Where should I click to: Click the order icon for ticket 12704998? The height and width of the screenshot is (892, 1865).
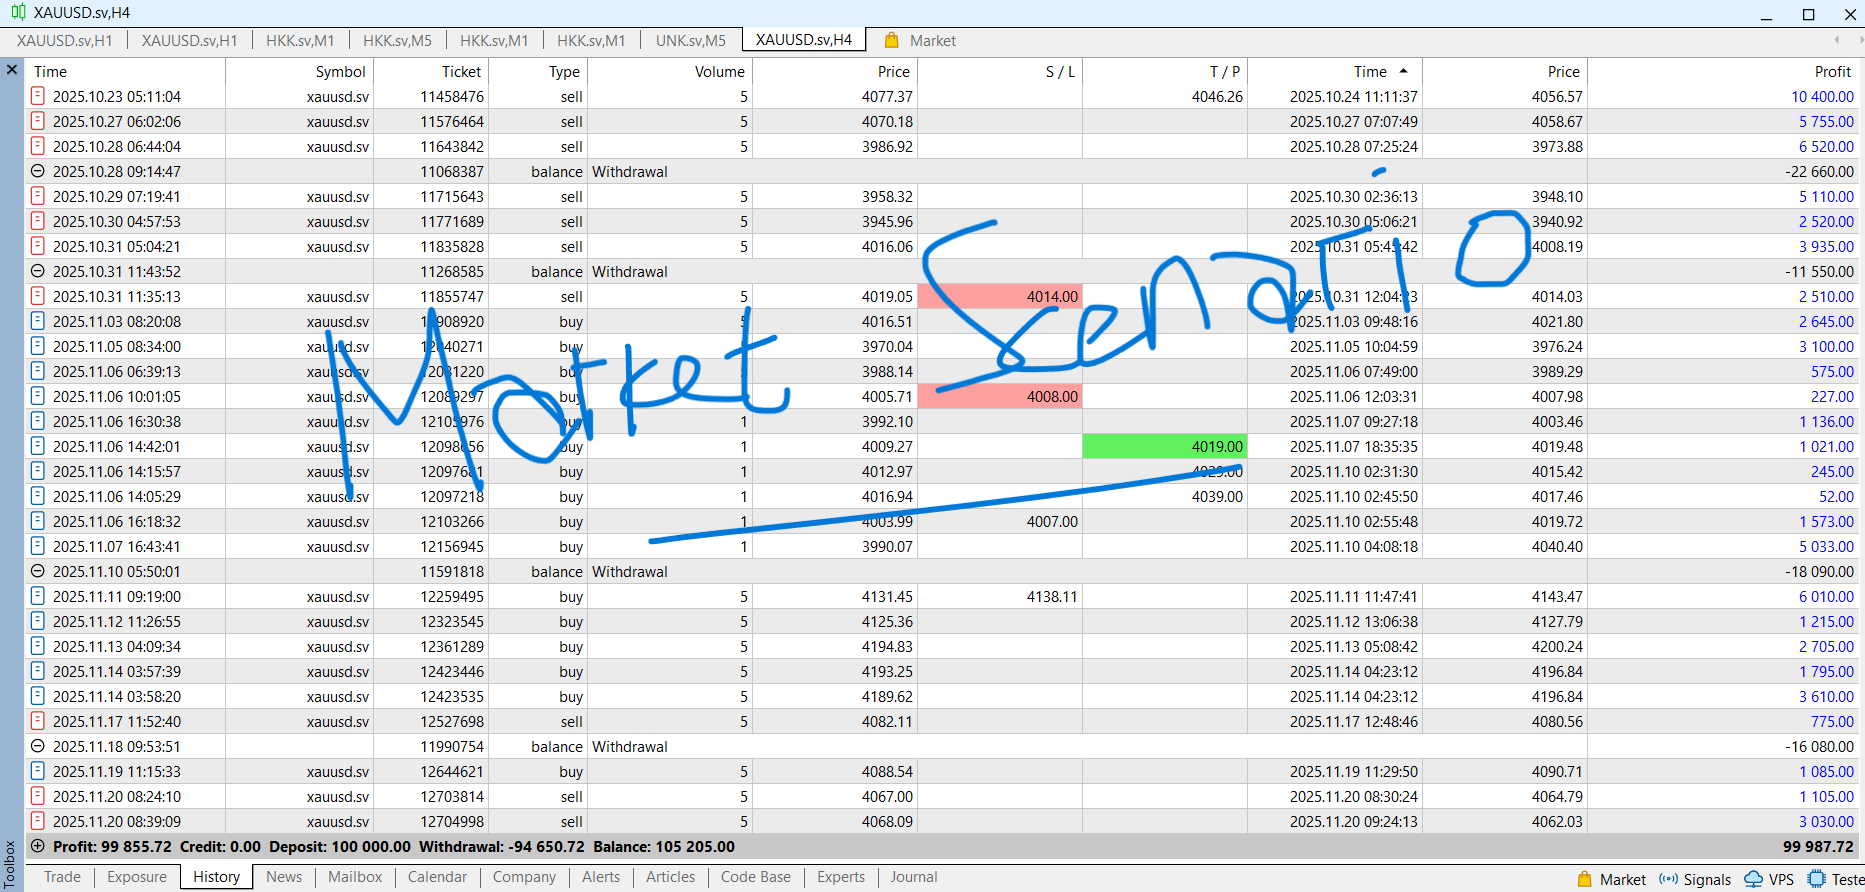(x=38, y=821)
